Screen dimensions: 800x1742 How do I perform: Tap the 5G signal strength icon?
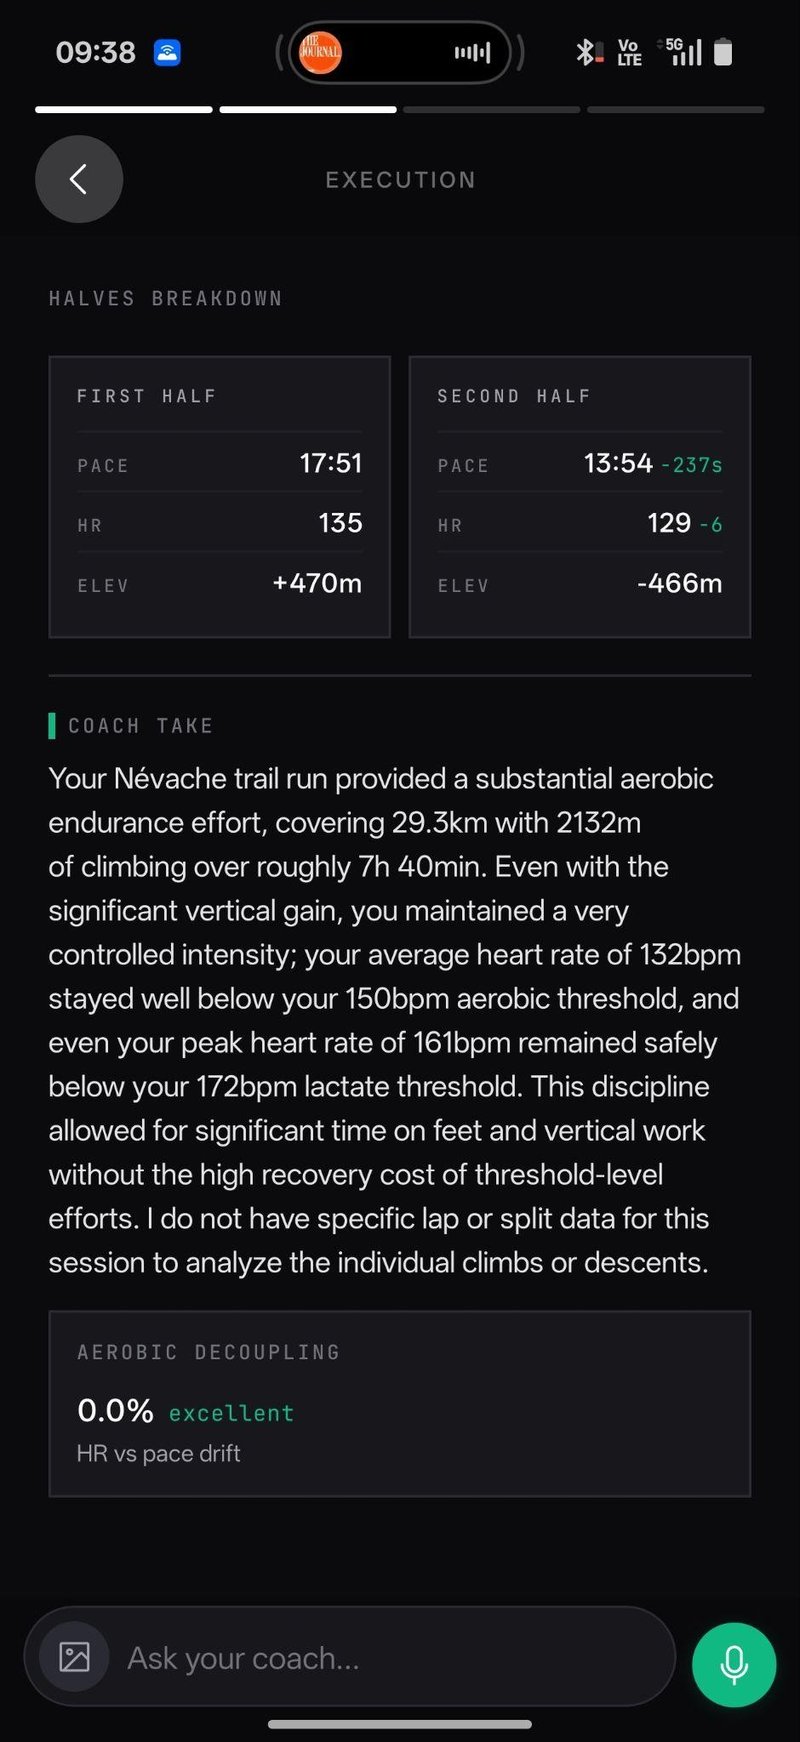click(x=680, y=52)
